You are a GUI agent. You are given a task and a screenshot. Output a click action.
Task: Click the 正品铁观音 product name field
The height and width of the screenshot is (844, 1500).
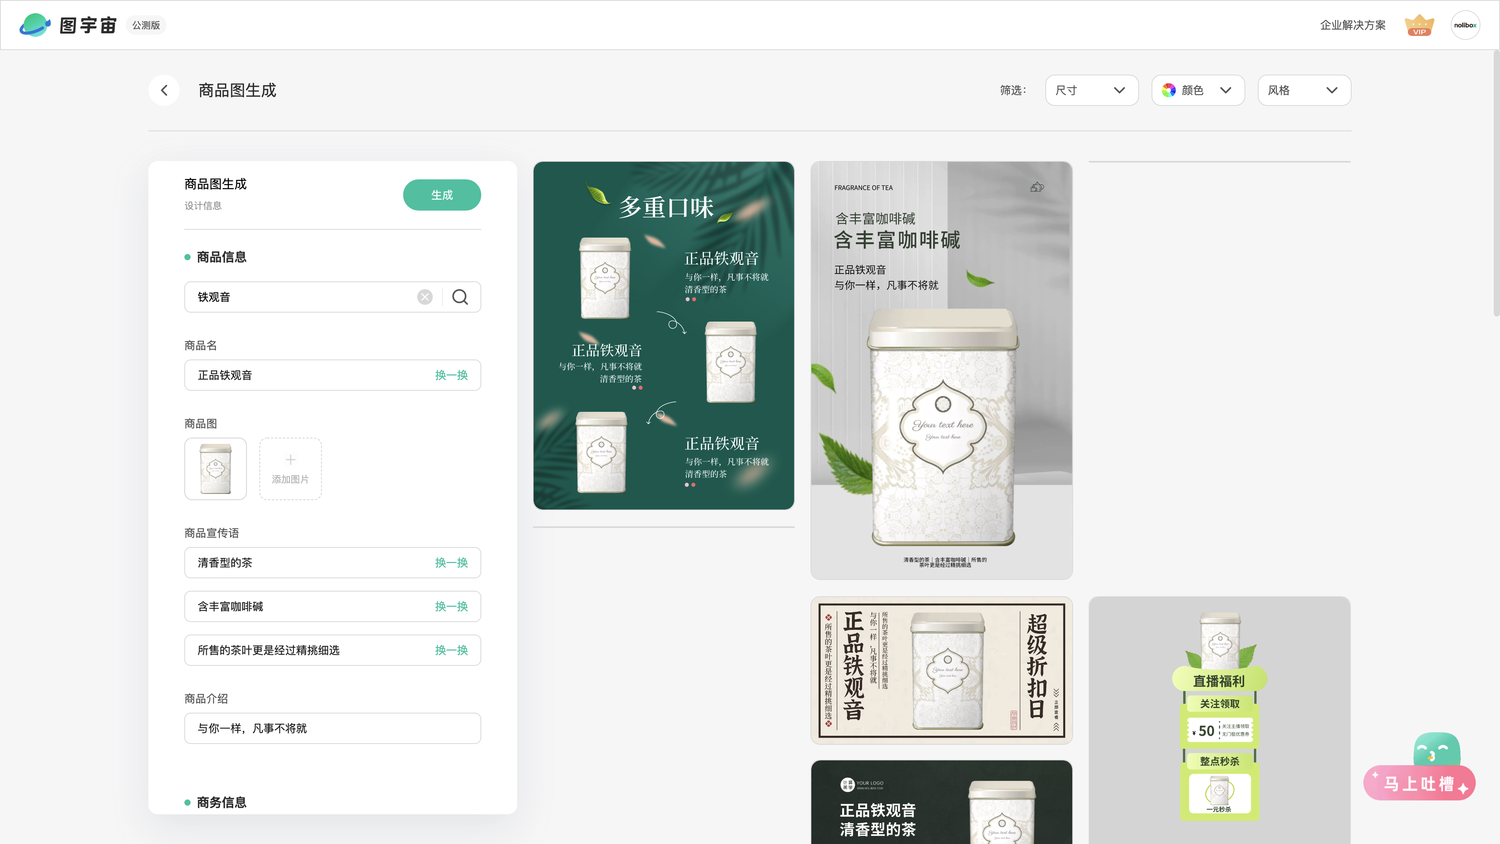click(x=332, y=375)
